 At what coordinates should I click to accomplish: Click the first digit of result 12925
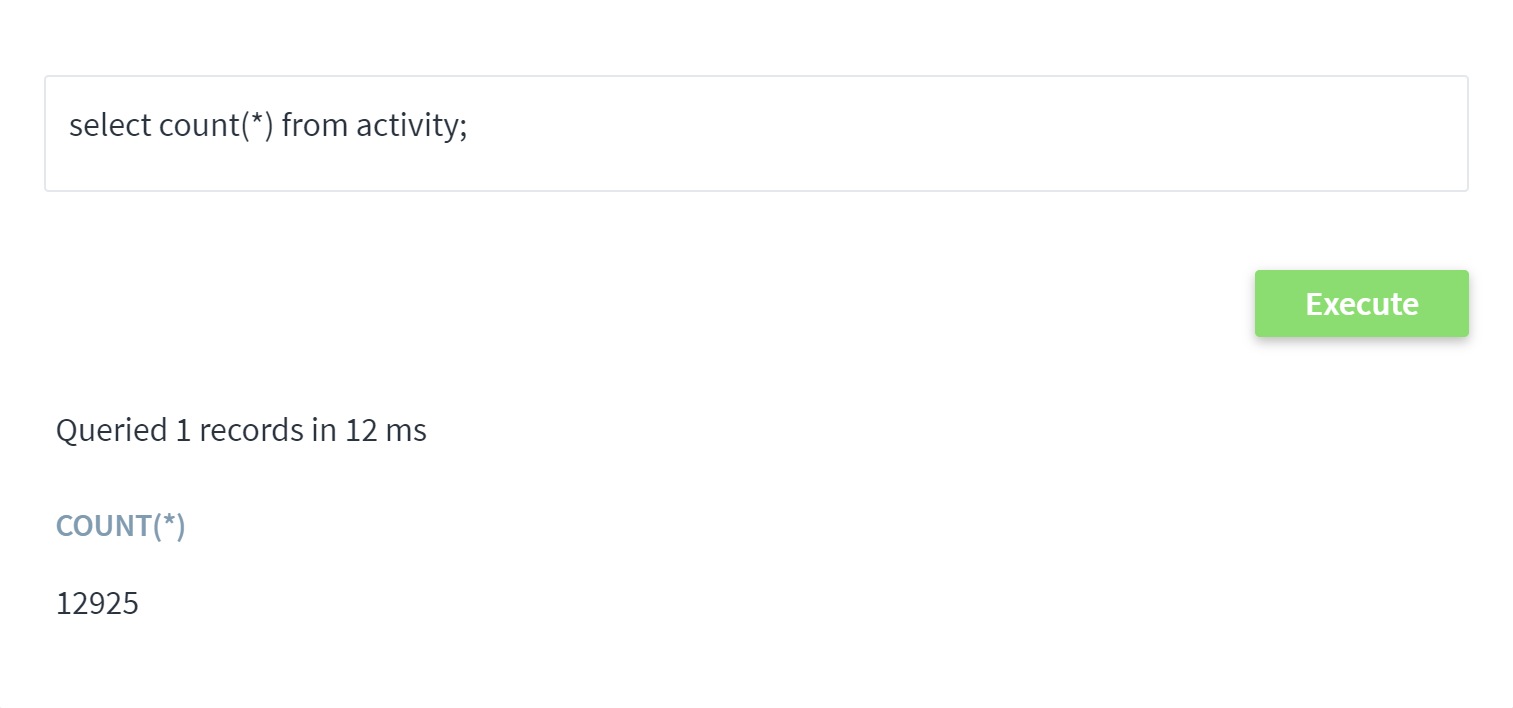63,604
